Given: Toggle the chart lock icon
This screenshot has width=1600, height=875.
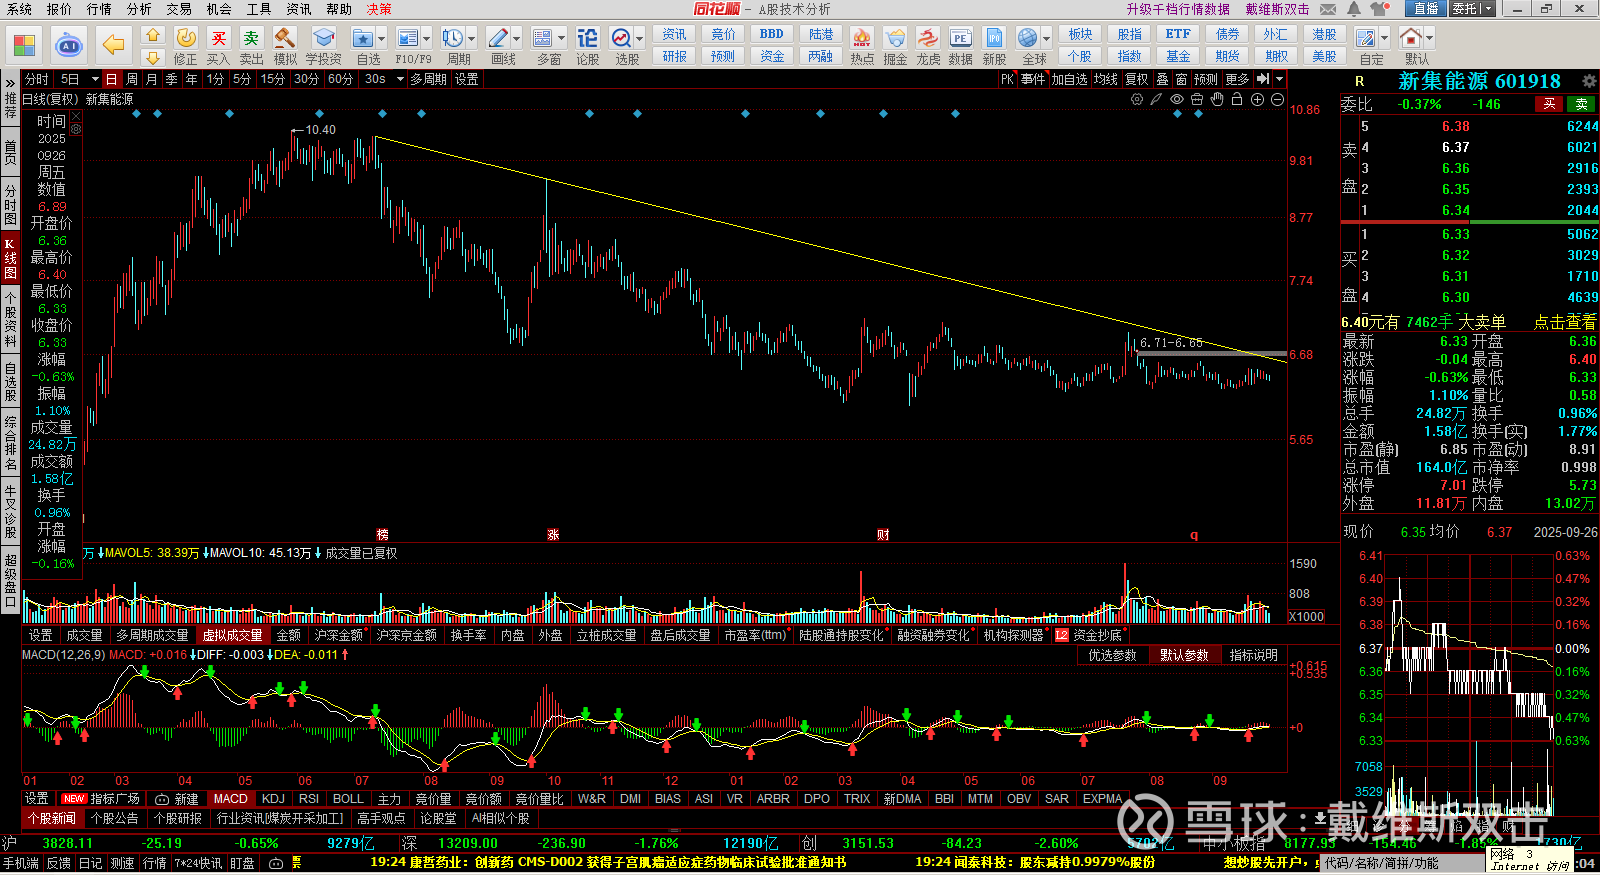Looking at the screenshot, I should tap(1237, 99).
